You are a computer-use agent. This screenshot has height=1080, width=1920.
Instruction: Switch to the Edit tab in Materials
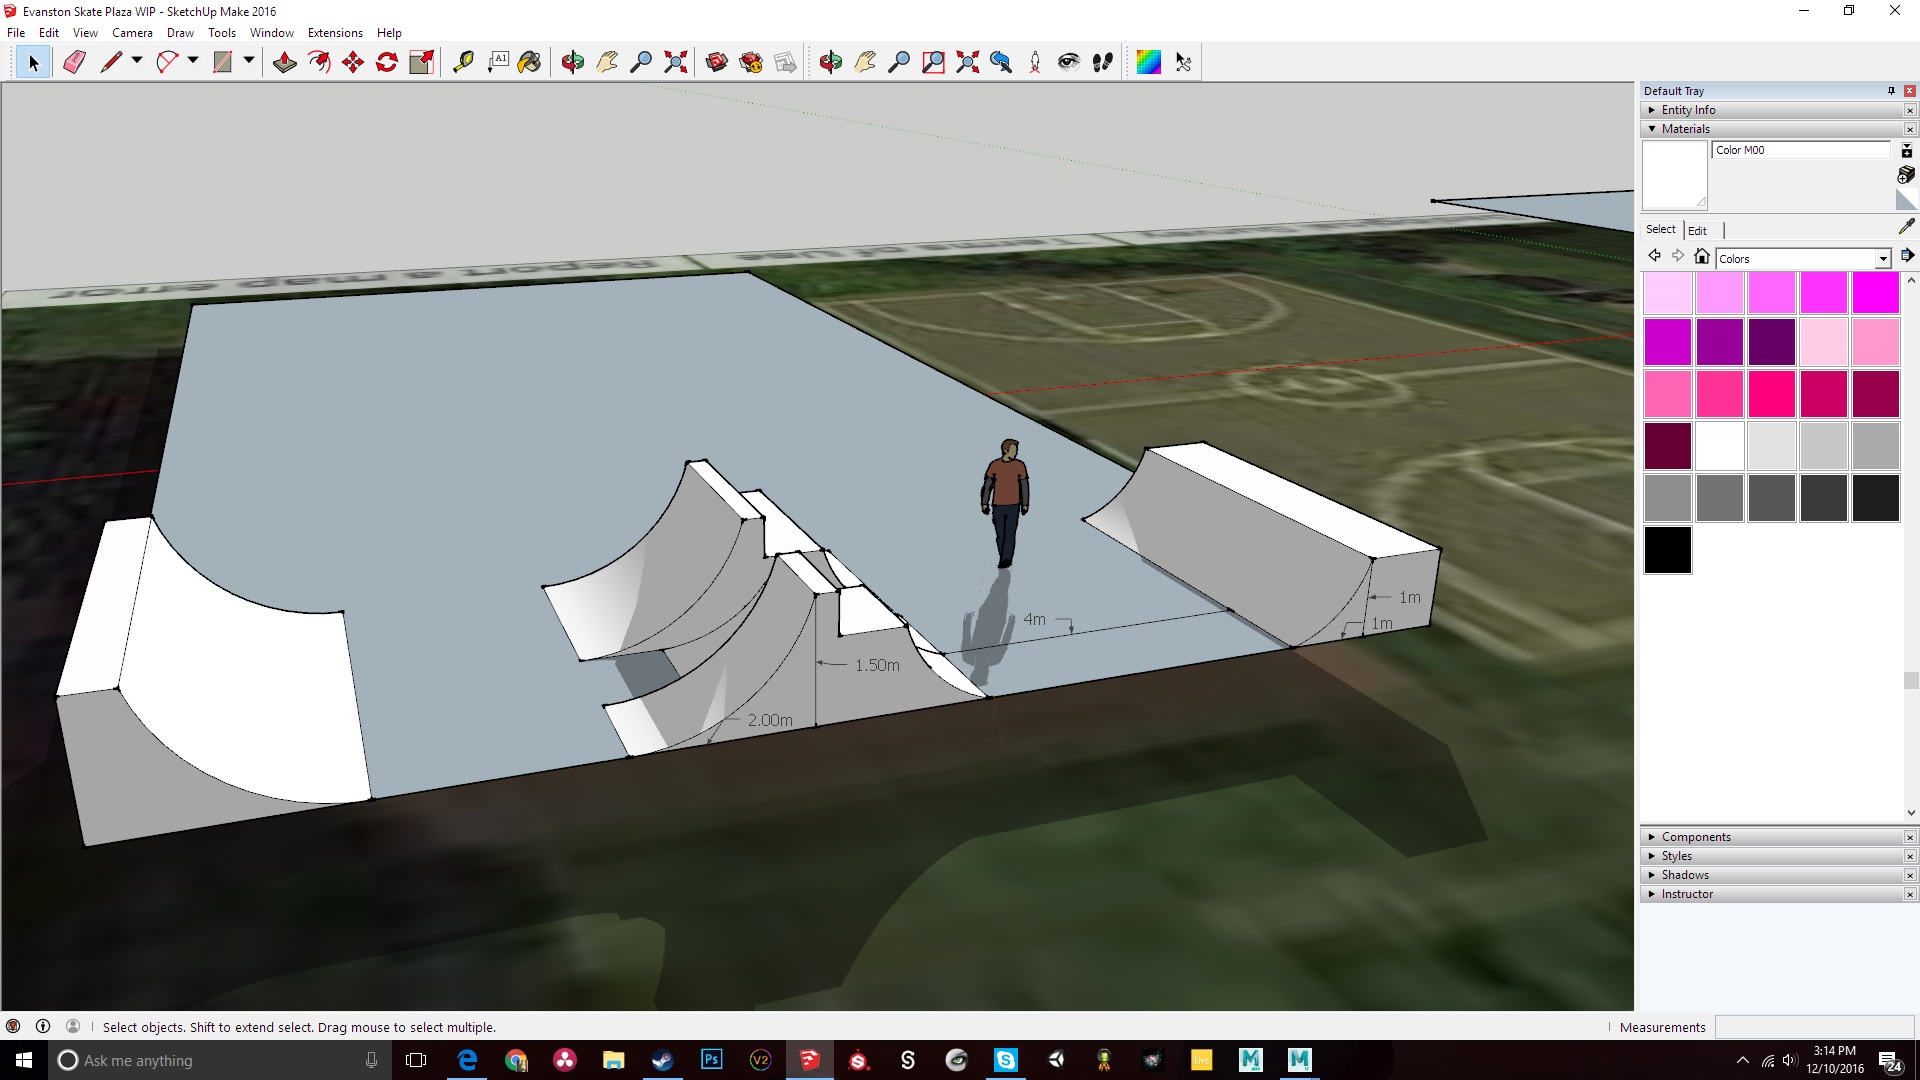click(x=1697, y=231)
